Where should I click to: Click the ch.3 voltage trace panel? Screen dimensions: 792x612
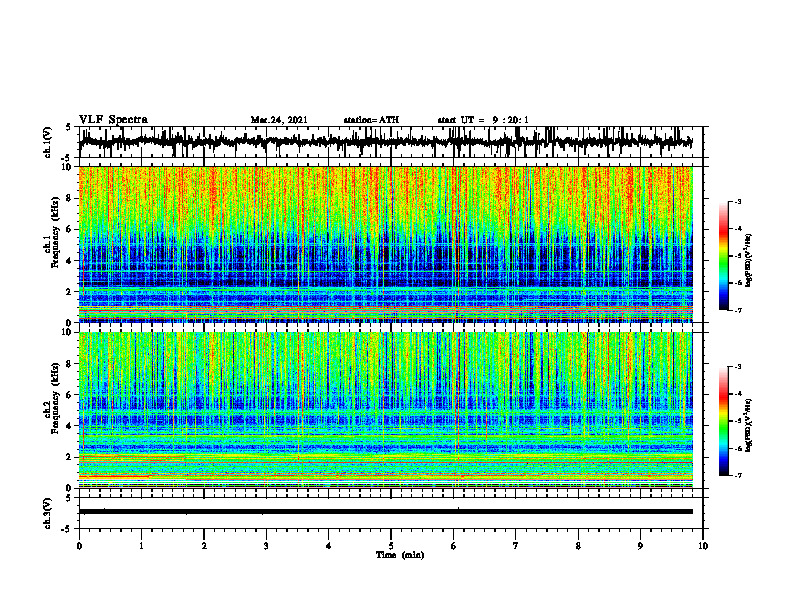point(393,513)
